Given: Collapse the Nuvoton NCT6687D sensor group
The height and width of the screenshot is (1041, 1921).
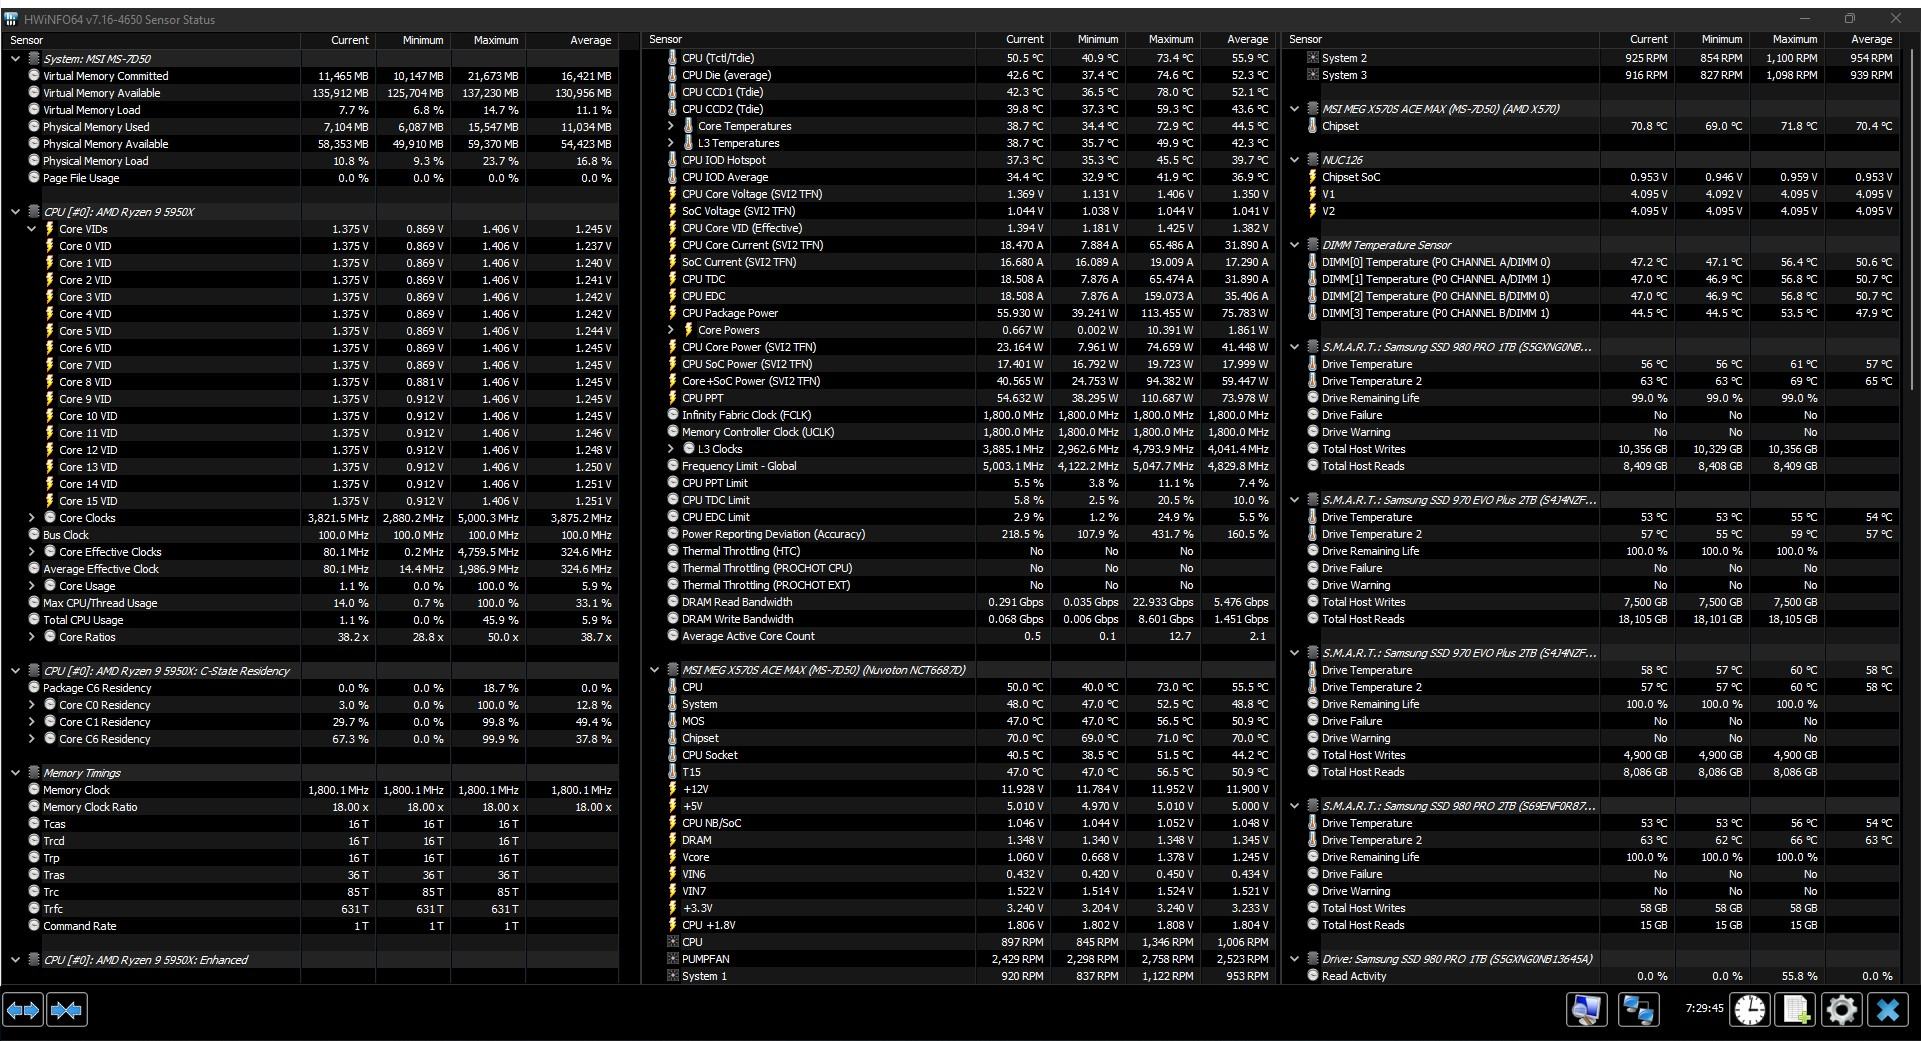Looking at the screenshot, I should pyautogui.click(x=655, y=670).
